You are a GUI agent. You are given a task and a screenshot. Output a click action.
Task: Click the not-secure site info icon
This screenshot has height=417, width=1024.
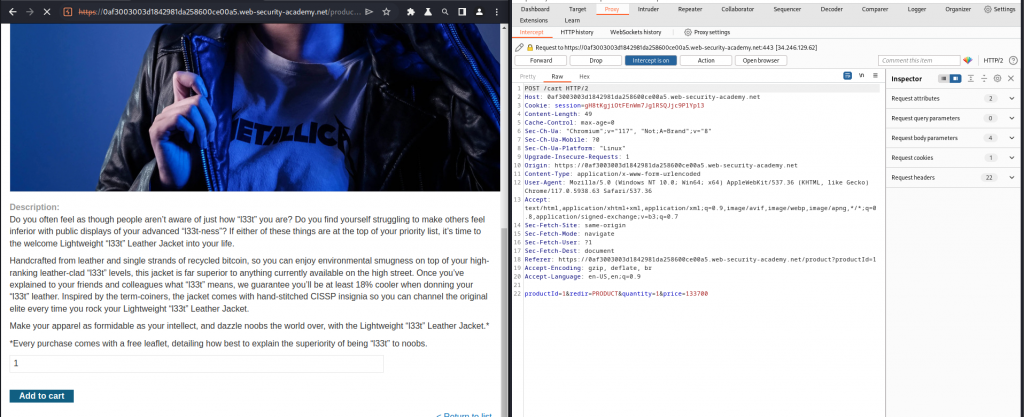69,12
